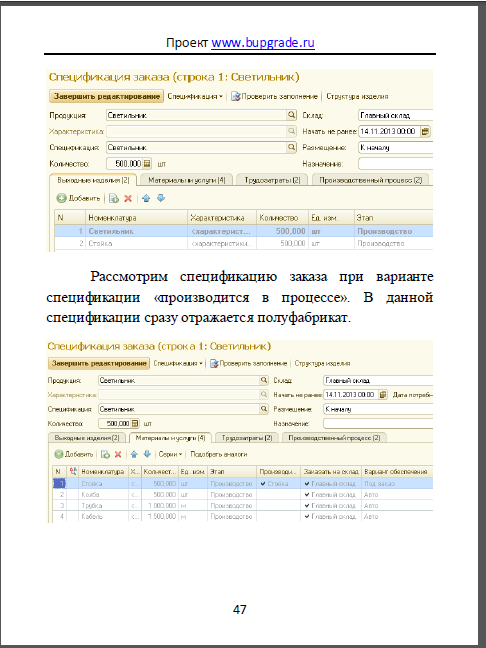The image size is (486, 648).
Task: Click Склад field in first screenshot
Action: 395,115
